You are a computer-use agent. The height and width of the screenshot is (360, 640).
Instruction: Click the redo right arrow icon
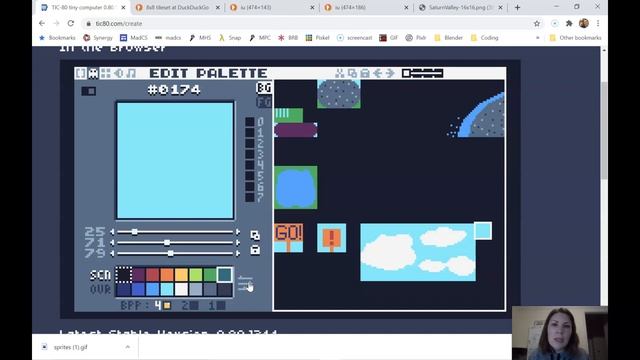(390, 73)
